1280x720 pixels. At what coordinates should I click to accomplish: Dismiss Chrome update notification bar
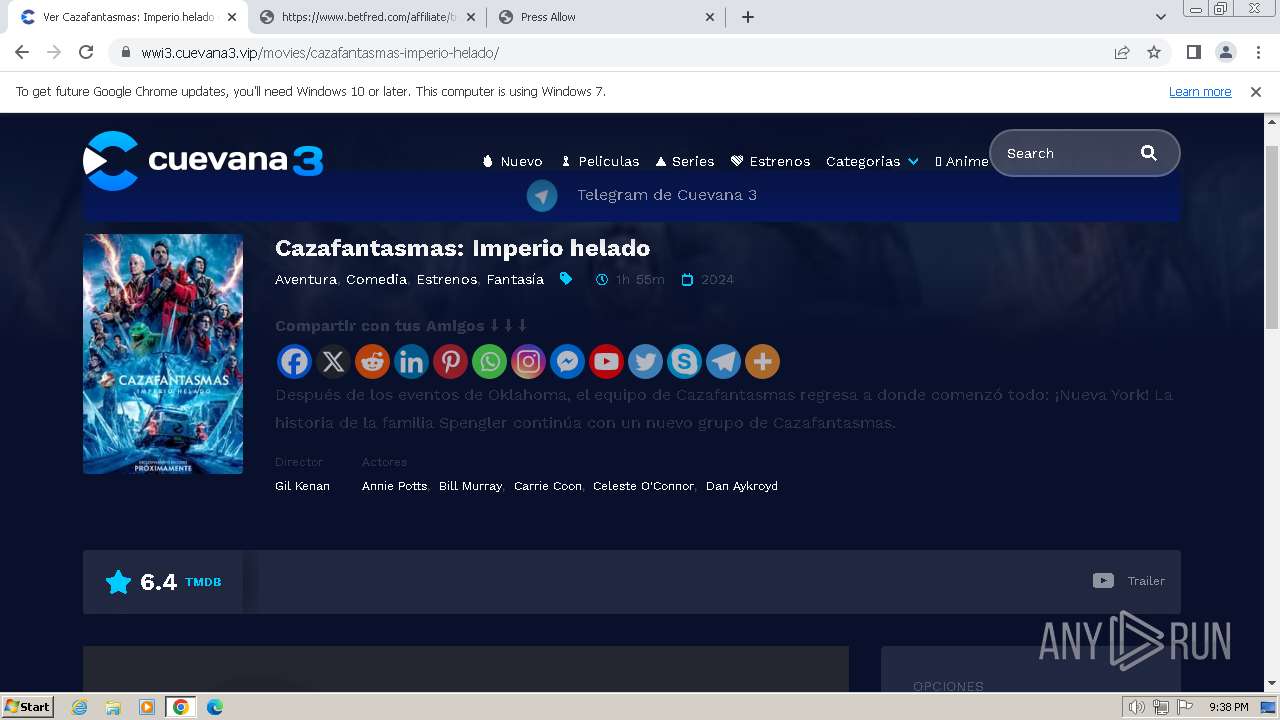point(1256,91)
